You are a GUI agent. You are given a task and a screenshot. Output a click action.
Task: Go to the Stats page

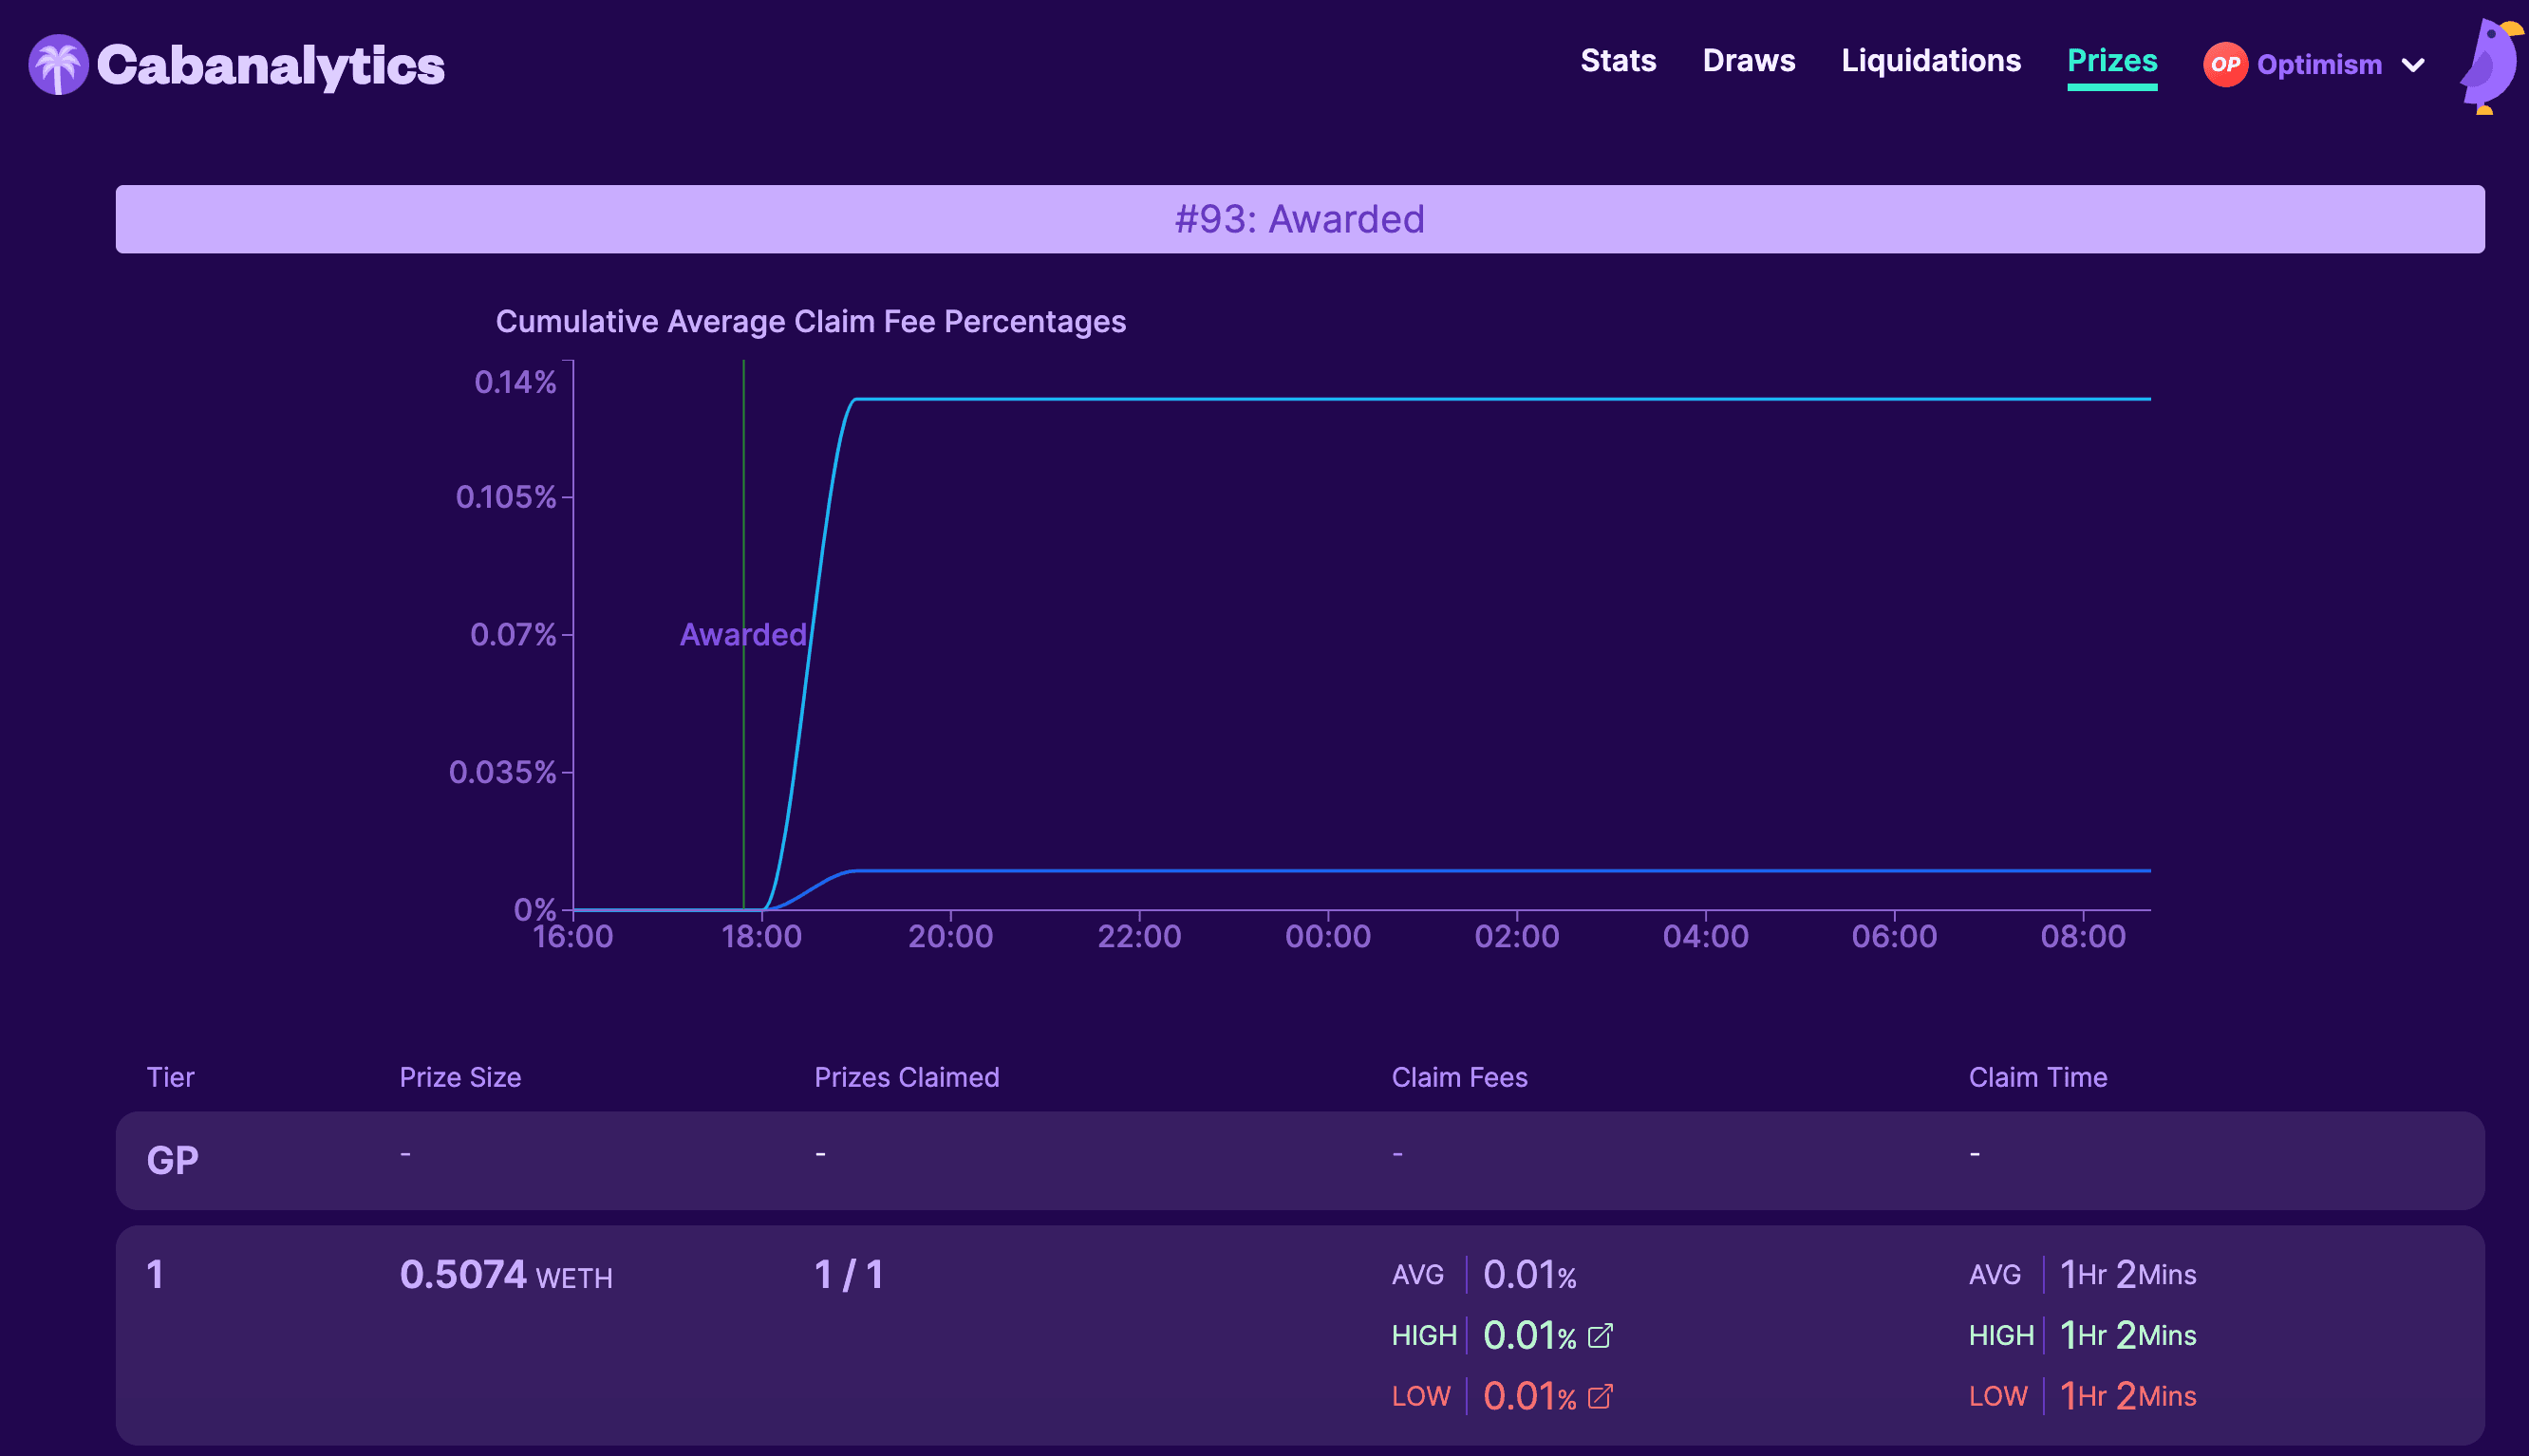pyautogui.click(x=1617, y=61)
